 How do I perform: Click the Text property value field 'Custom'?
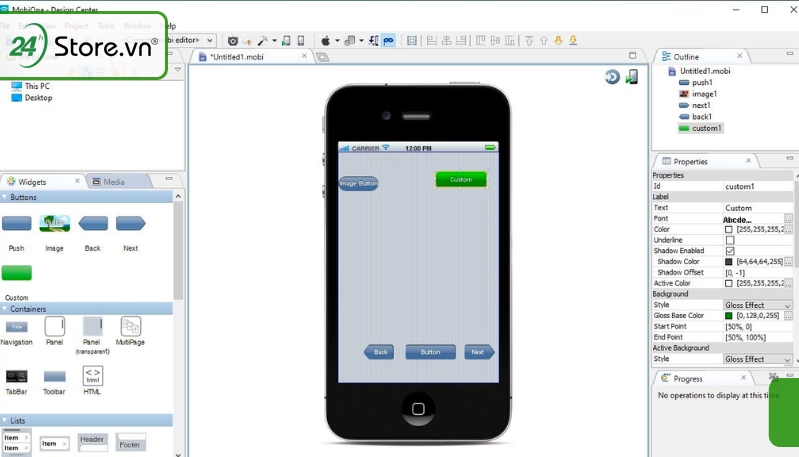coord(758,208)
